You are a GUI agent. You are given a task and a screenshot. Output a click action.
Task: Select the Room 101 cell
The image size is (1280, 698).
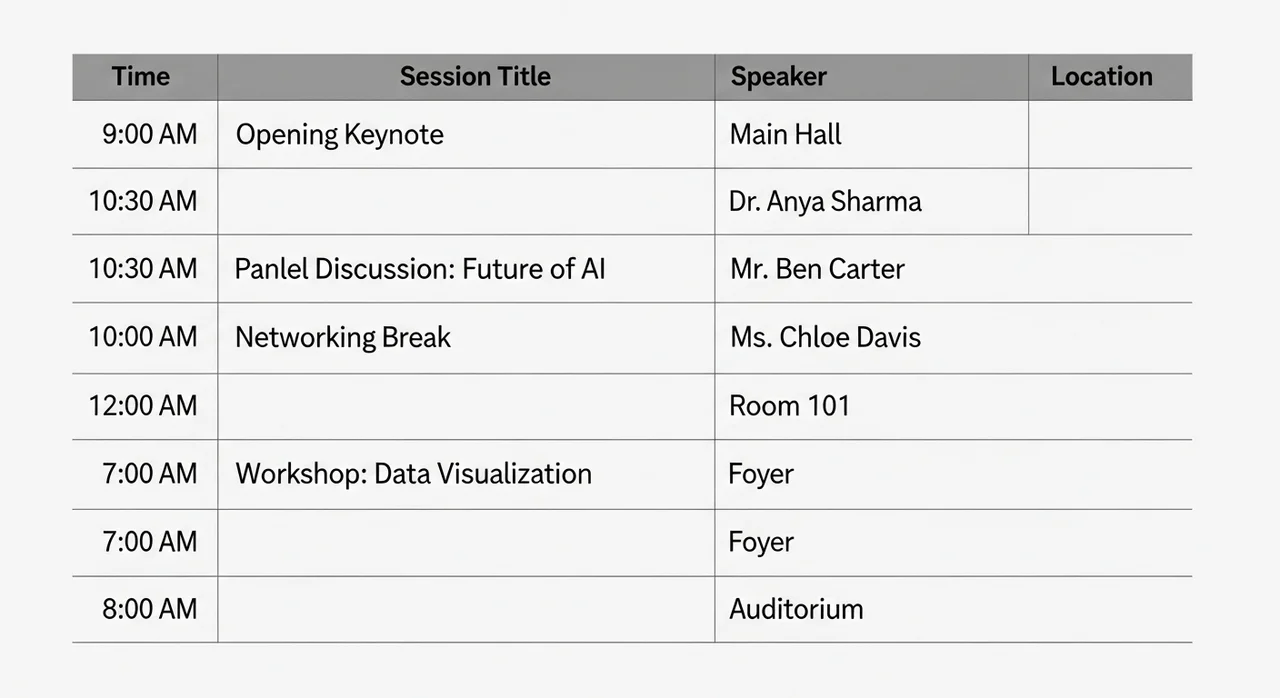click(x=953, y=406)
